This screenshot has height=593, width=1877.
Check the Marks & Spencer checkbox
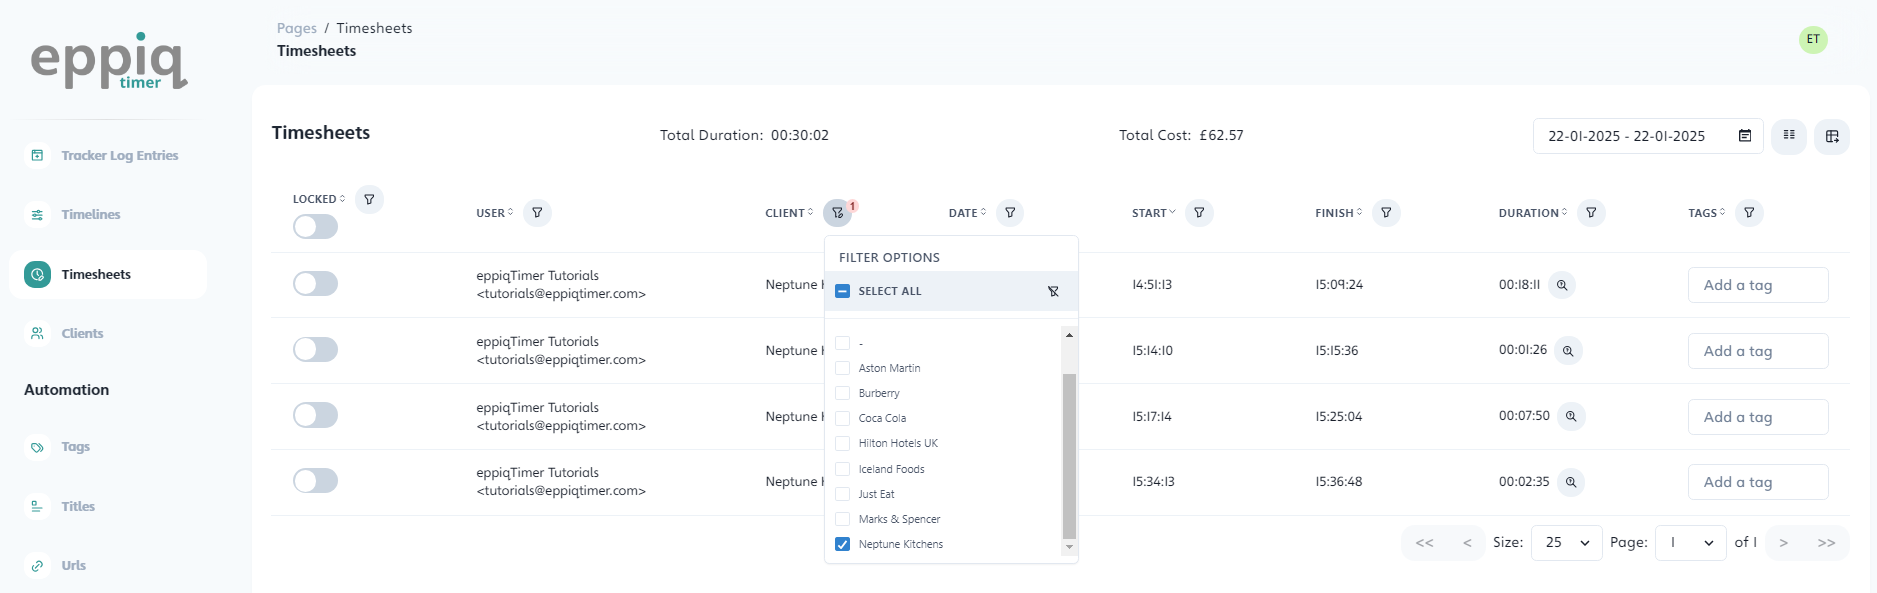click(x=842, y=519)
